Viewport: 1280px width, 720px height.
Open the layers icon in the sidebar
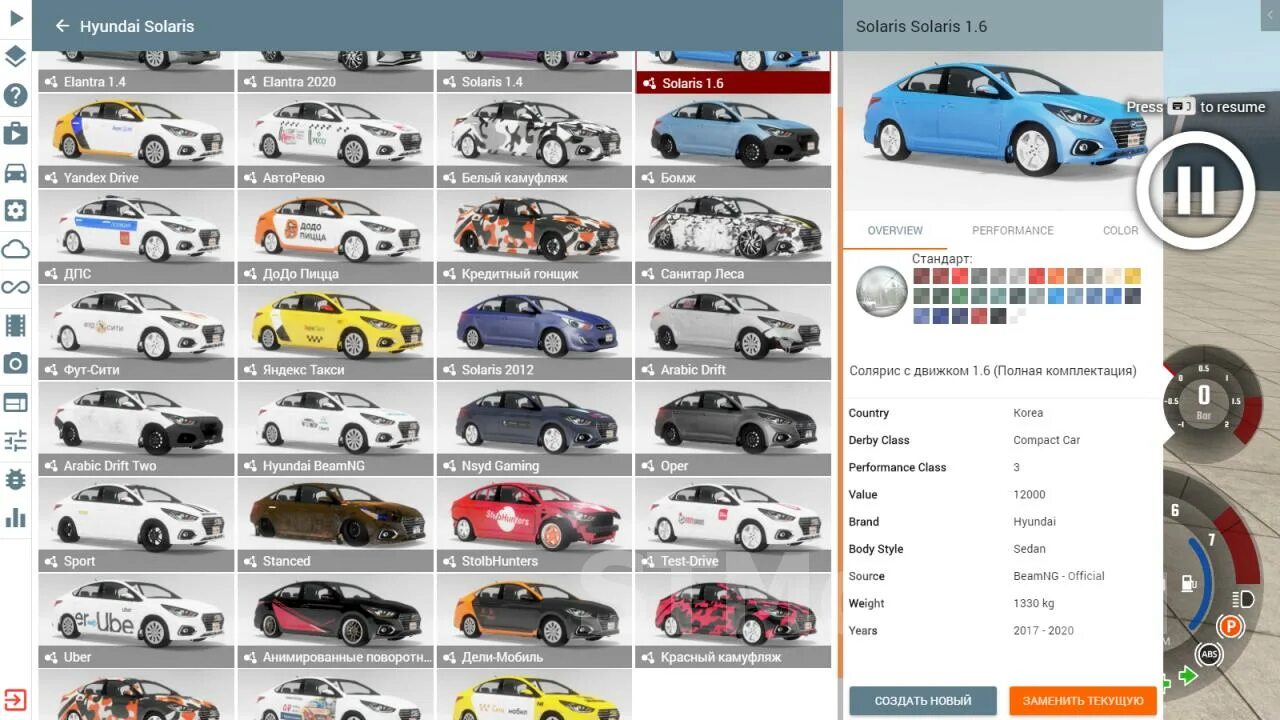click(16, 56)
